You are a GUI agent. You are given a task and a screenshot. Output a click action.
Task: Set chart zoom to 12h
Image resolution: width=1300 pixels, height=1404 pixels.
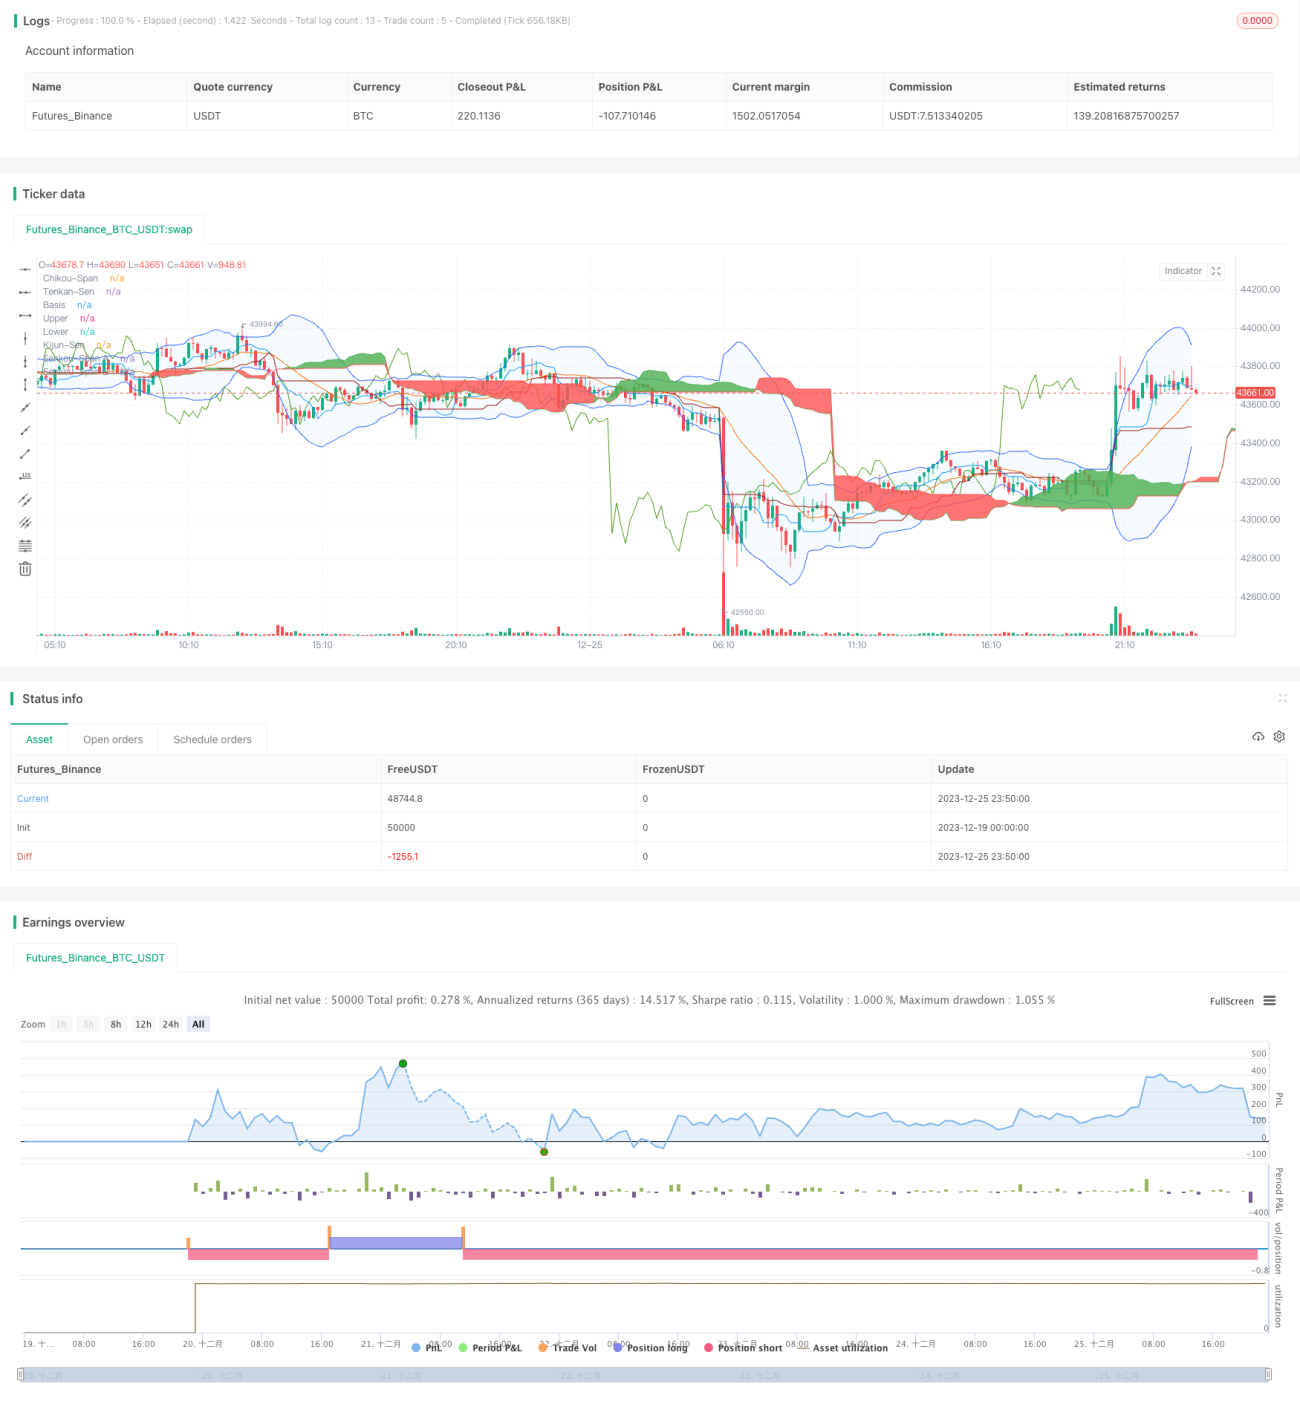point(143,1024)
